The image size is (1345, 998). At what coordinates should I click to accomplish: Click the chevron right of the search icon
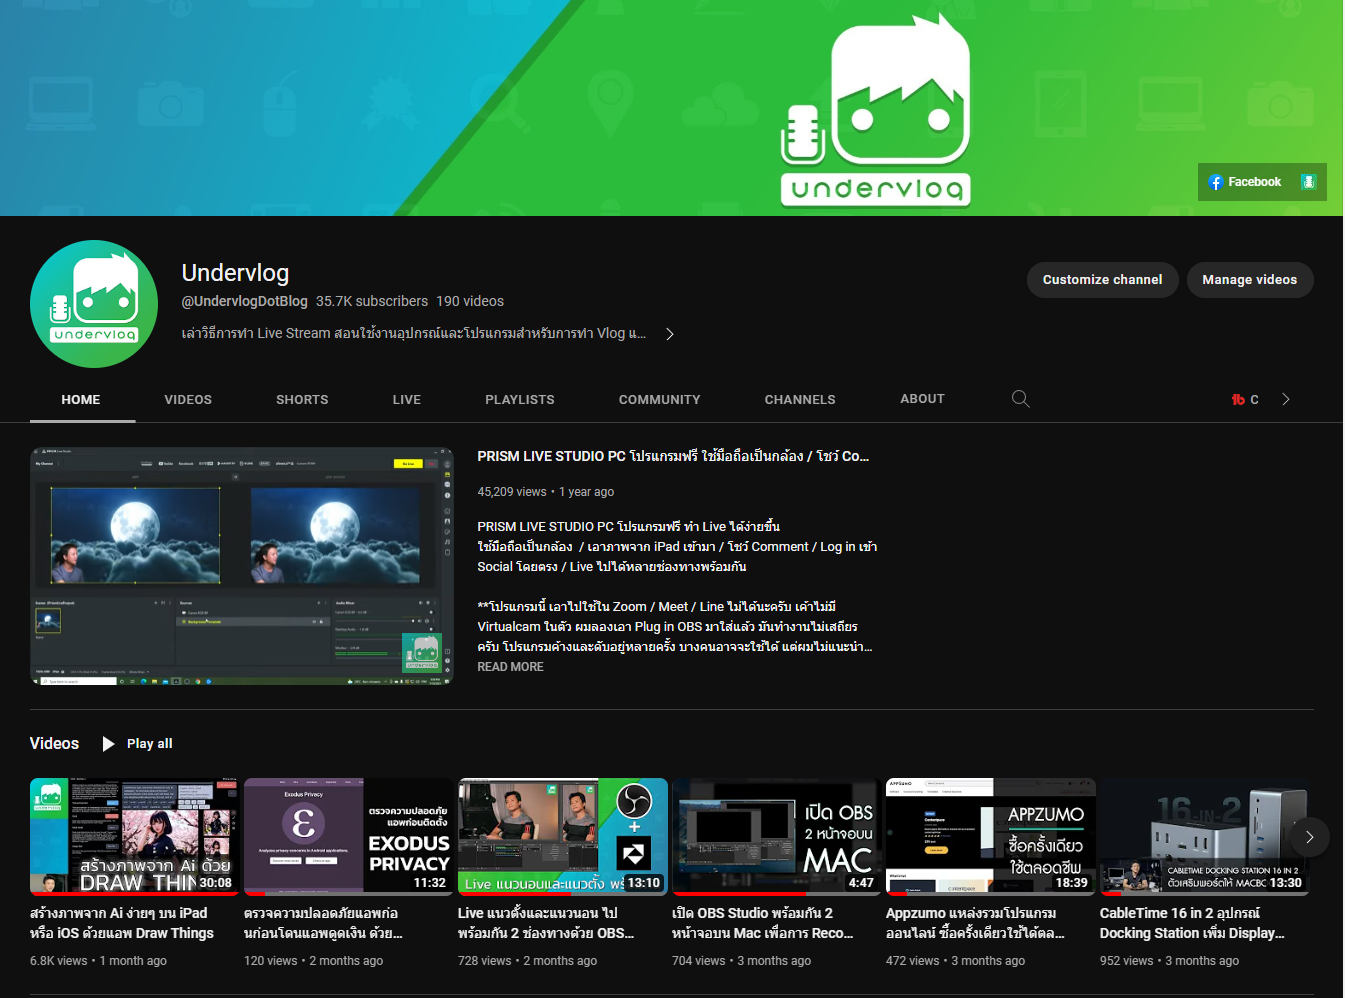coord(1286,399)
